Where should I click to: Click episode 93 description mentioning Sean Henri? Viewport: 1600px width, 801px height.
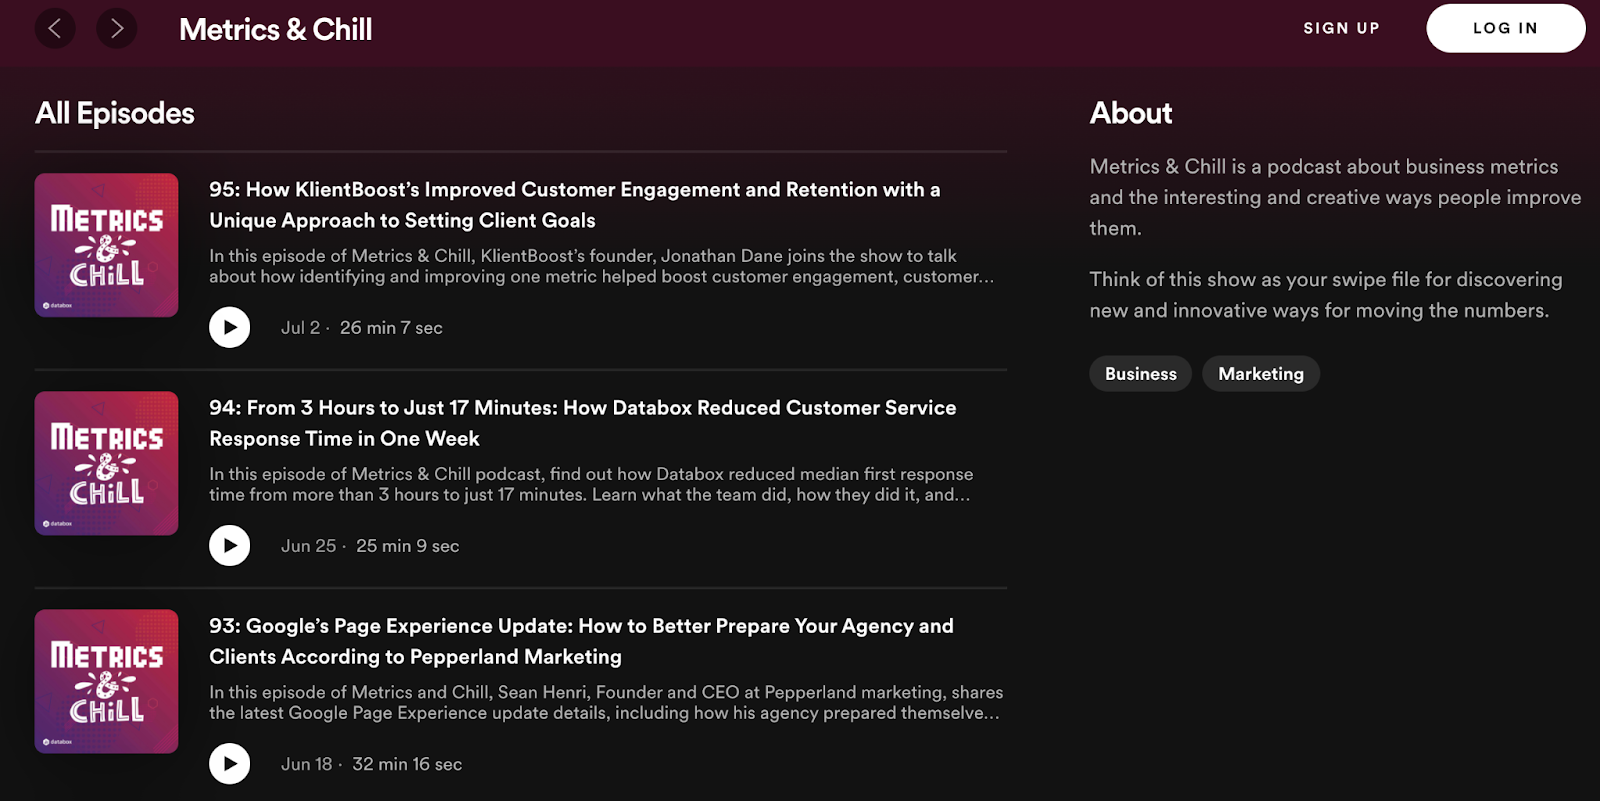606,702
